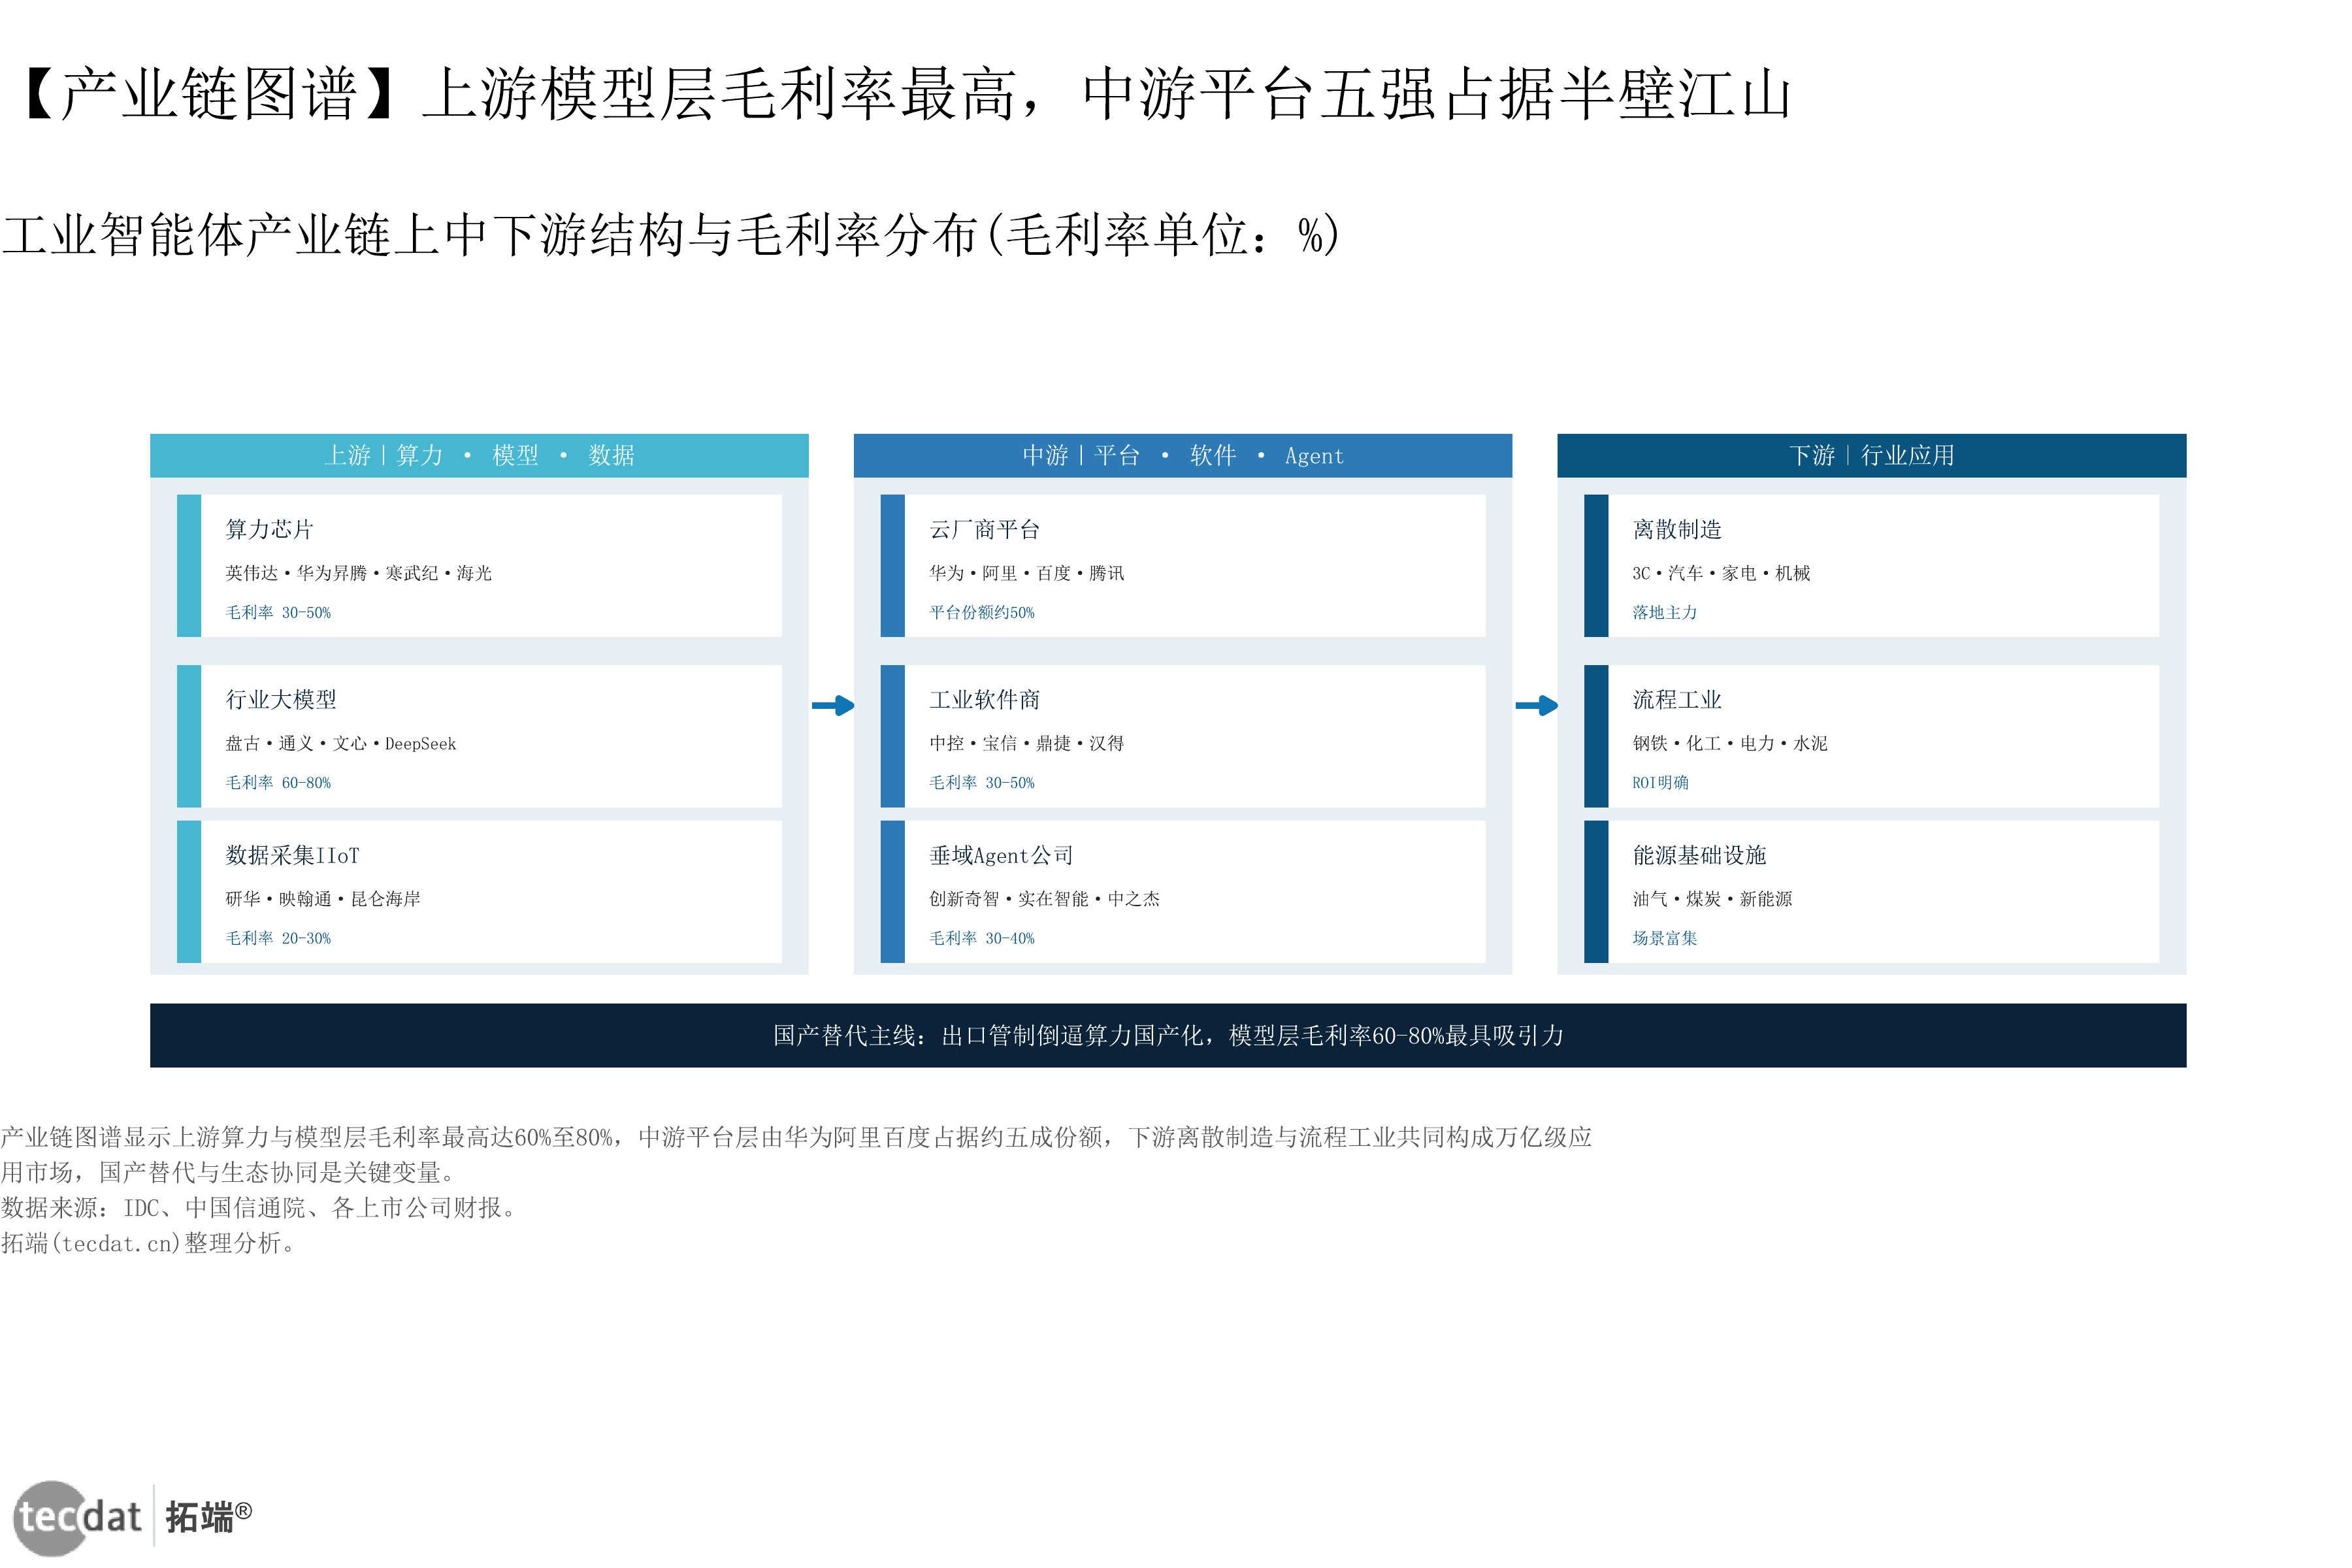Click the 算力芯片 card title

pyautogui.click(x=270, y=529)
